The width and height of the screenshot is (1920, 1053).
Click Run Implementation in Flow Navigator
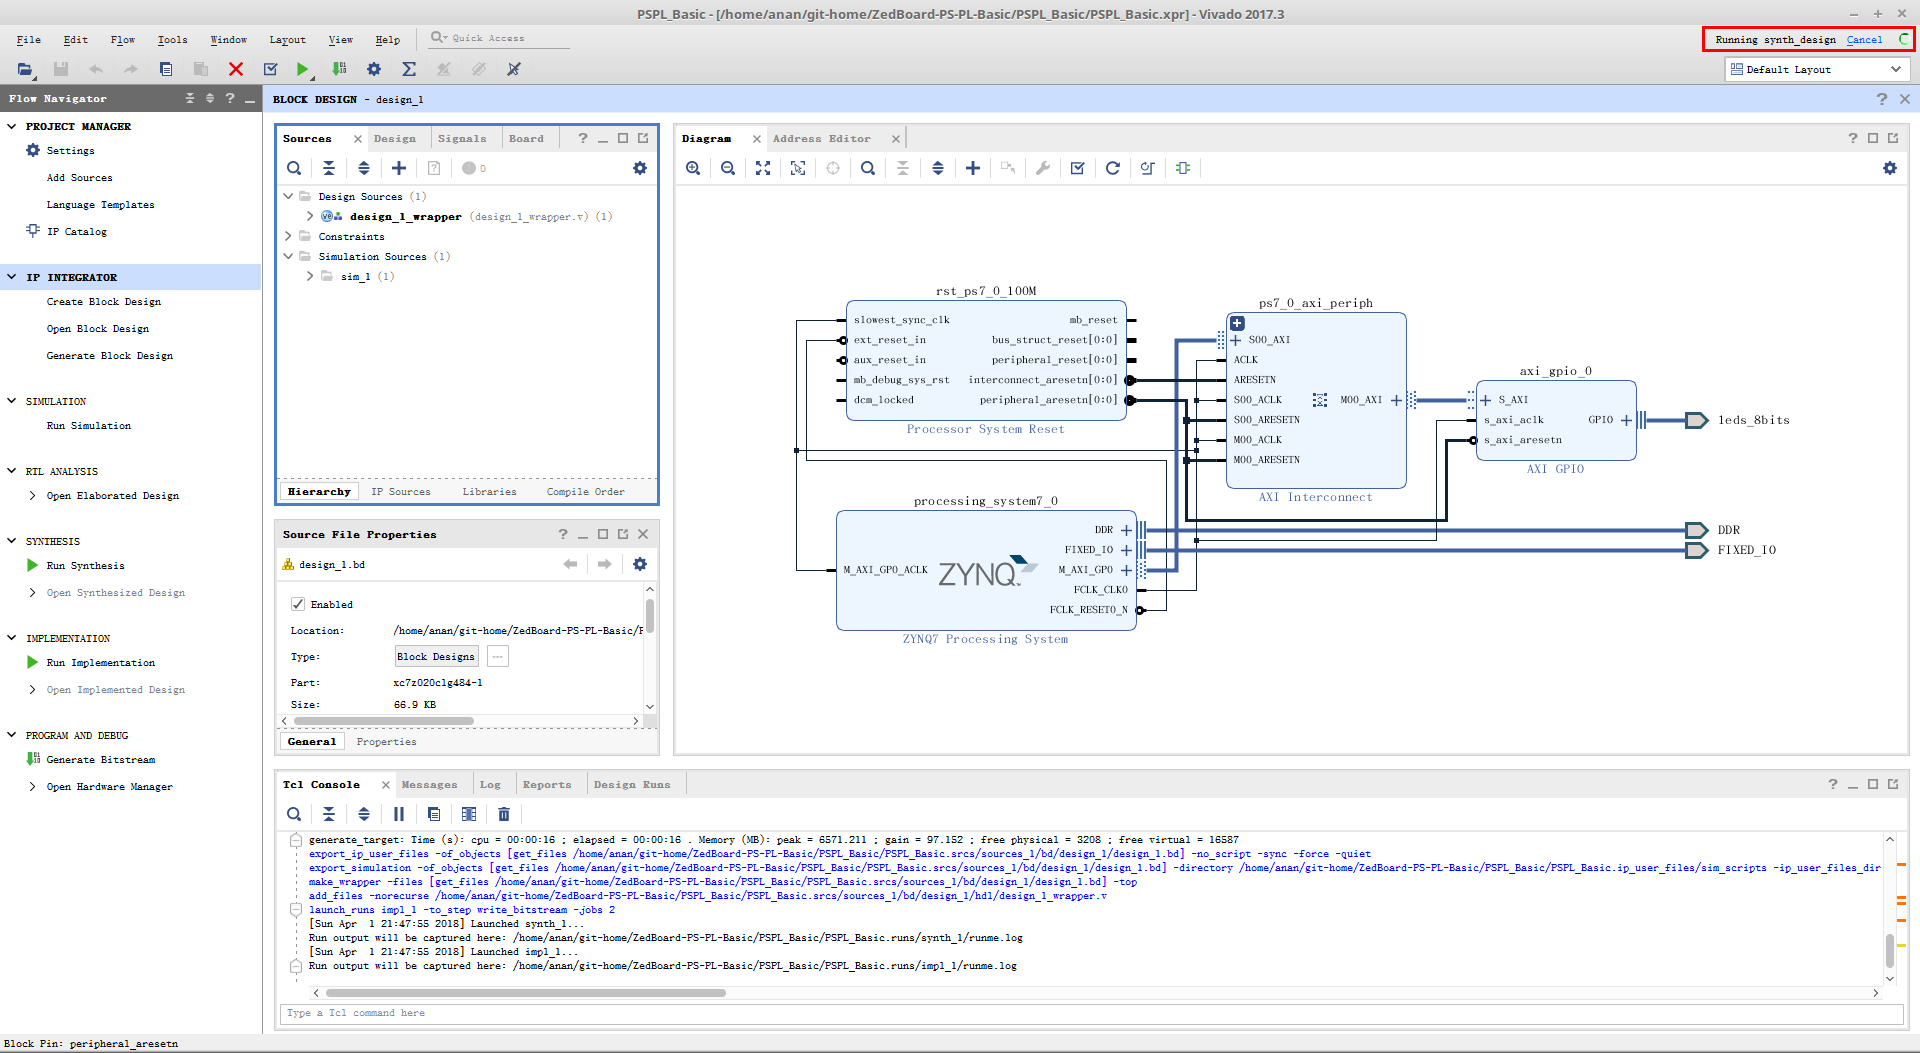pyautogui.click(x=101, y=663)
